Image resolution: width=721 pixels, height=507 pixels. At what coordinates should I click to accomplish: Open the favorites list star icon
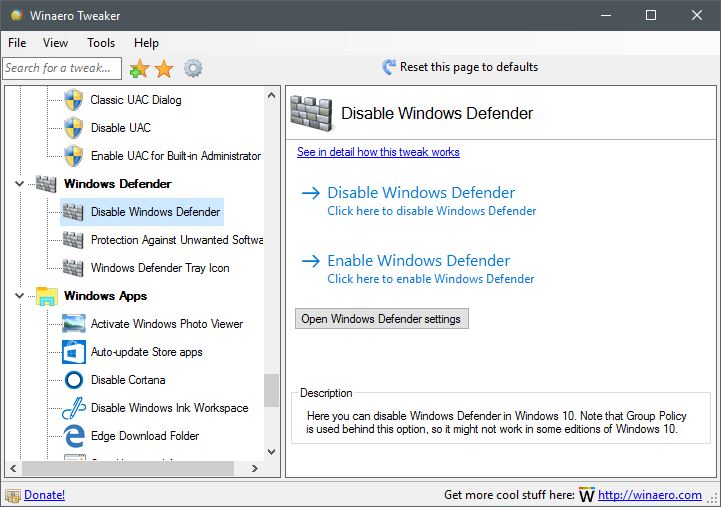(x=164, y=69)
